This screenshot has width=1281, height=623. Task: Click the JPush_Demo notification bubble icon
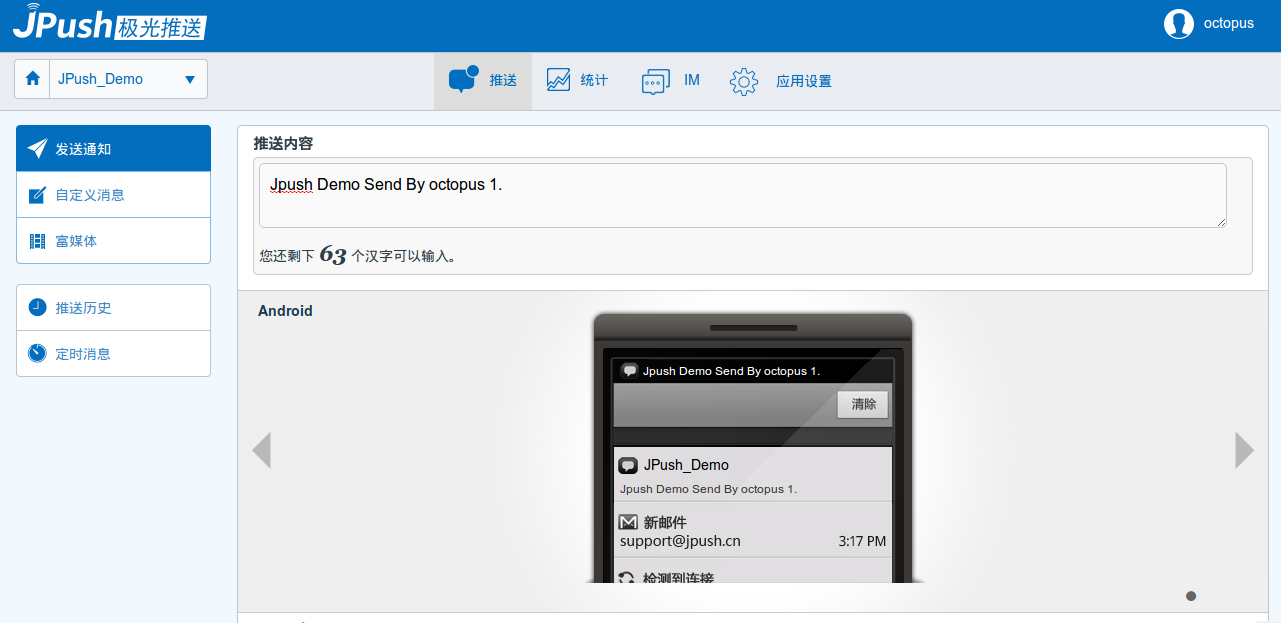628,465
